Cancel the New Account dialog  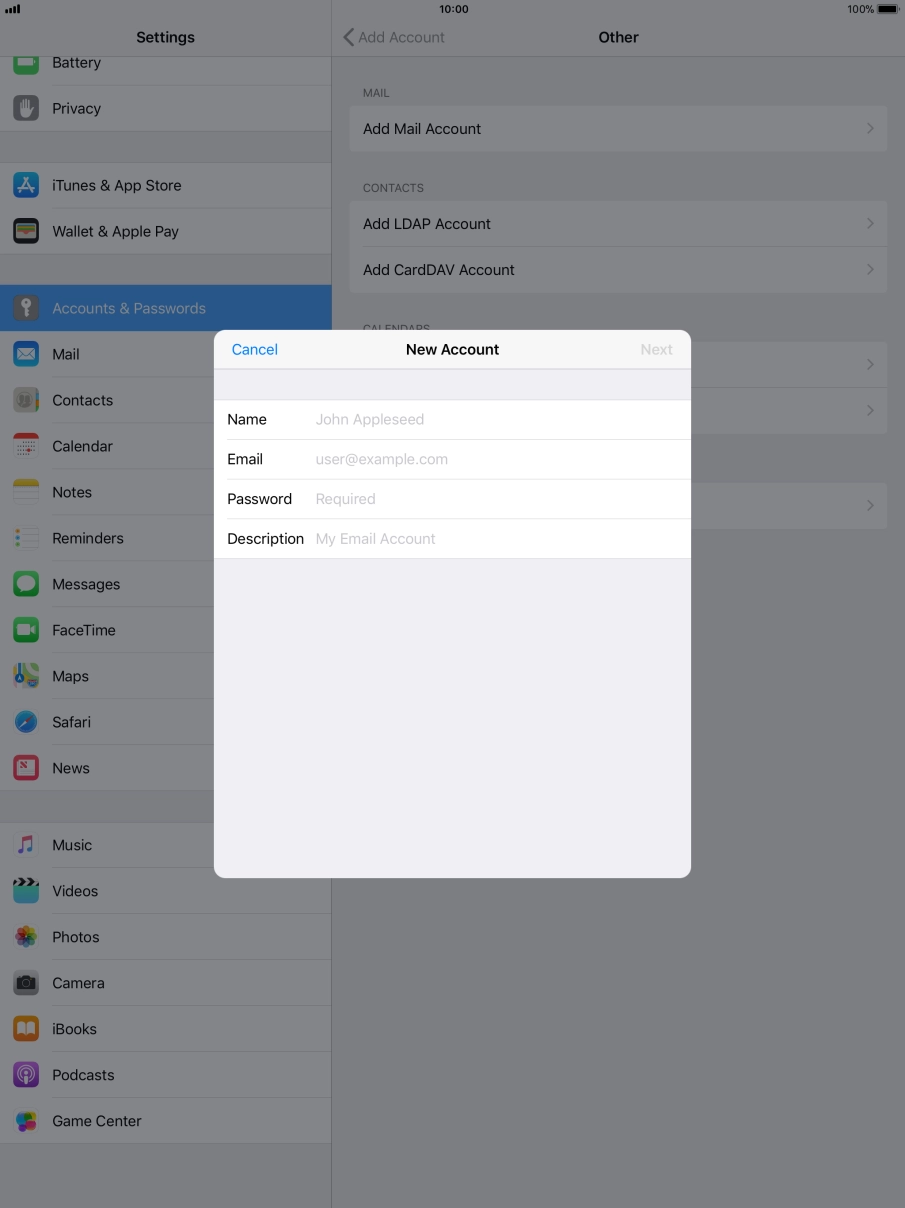[254, 349]
